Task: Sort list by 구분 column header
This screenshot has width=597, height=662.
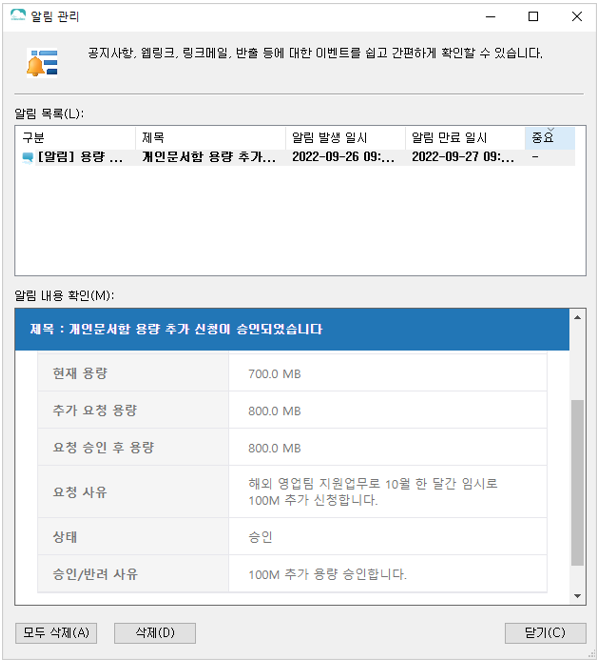Action: [75, 138]
